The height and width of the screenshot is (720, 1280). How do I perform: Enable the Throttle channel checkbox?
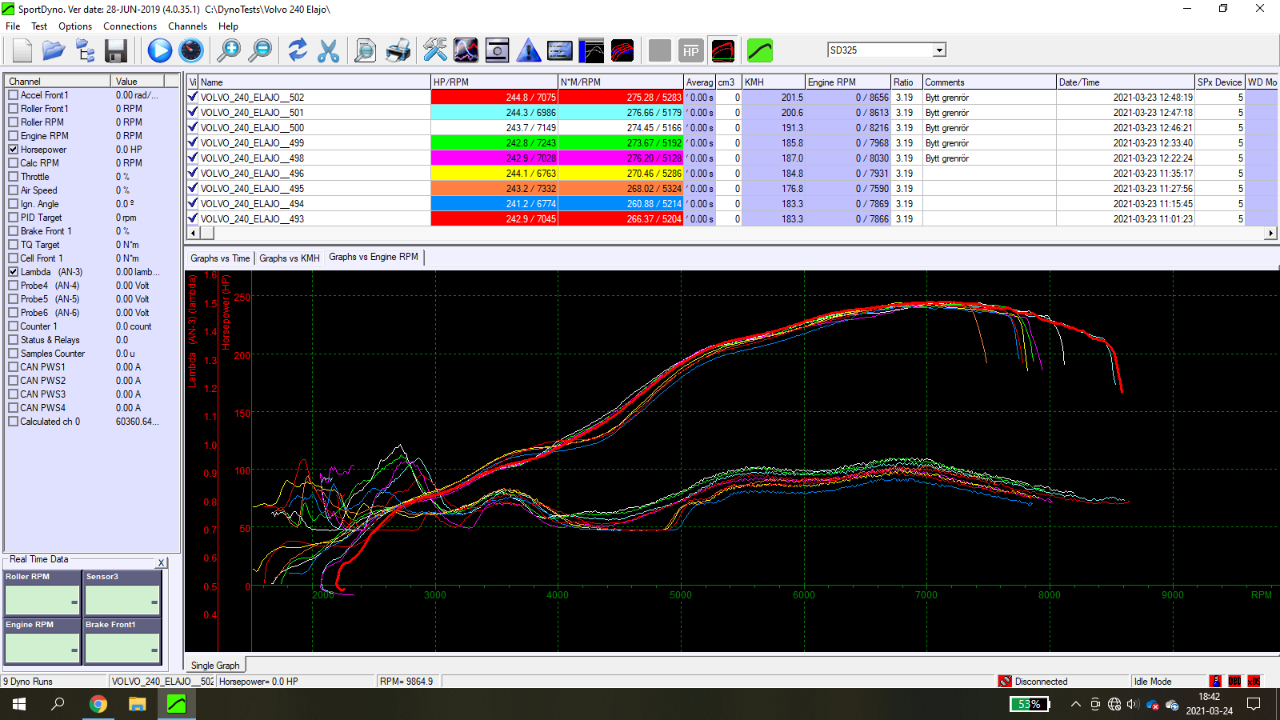[x=13, y=176]
